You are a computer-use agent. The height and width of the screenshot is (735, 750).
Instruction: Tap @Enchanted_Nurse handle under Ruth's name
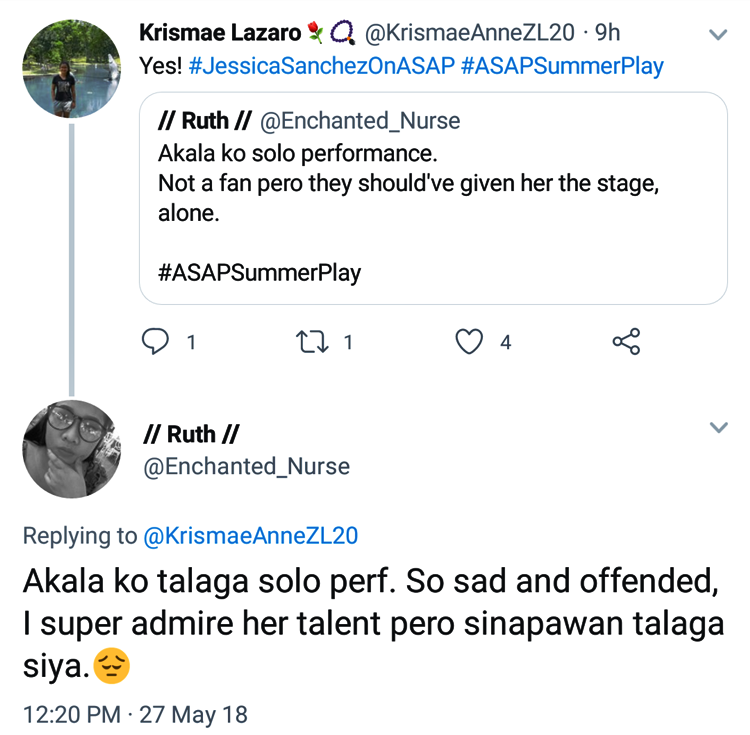pos(247,466)
